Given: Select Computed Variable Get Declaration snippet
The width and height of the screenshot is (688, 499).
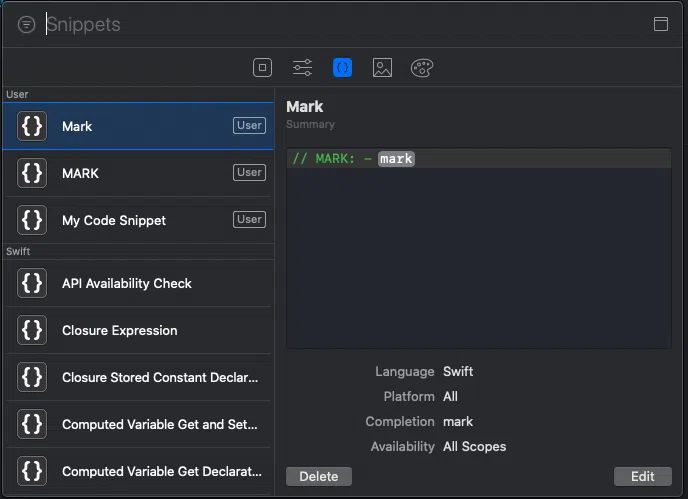Looking at the screenshot, I should pos(138,471).
